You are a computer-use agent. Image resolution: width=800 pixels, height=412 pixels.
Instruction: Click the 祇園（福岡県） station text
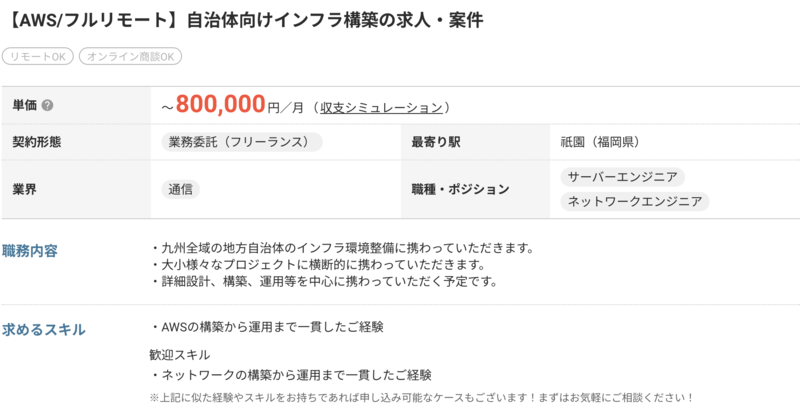click(600, 142)
